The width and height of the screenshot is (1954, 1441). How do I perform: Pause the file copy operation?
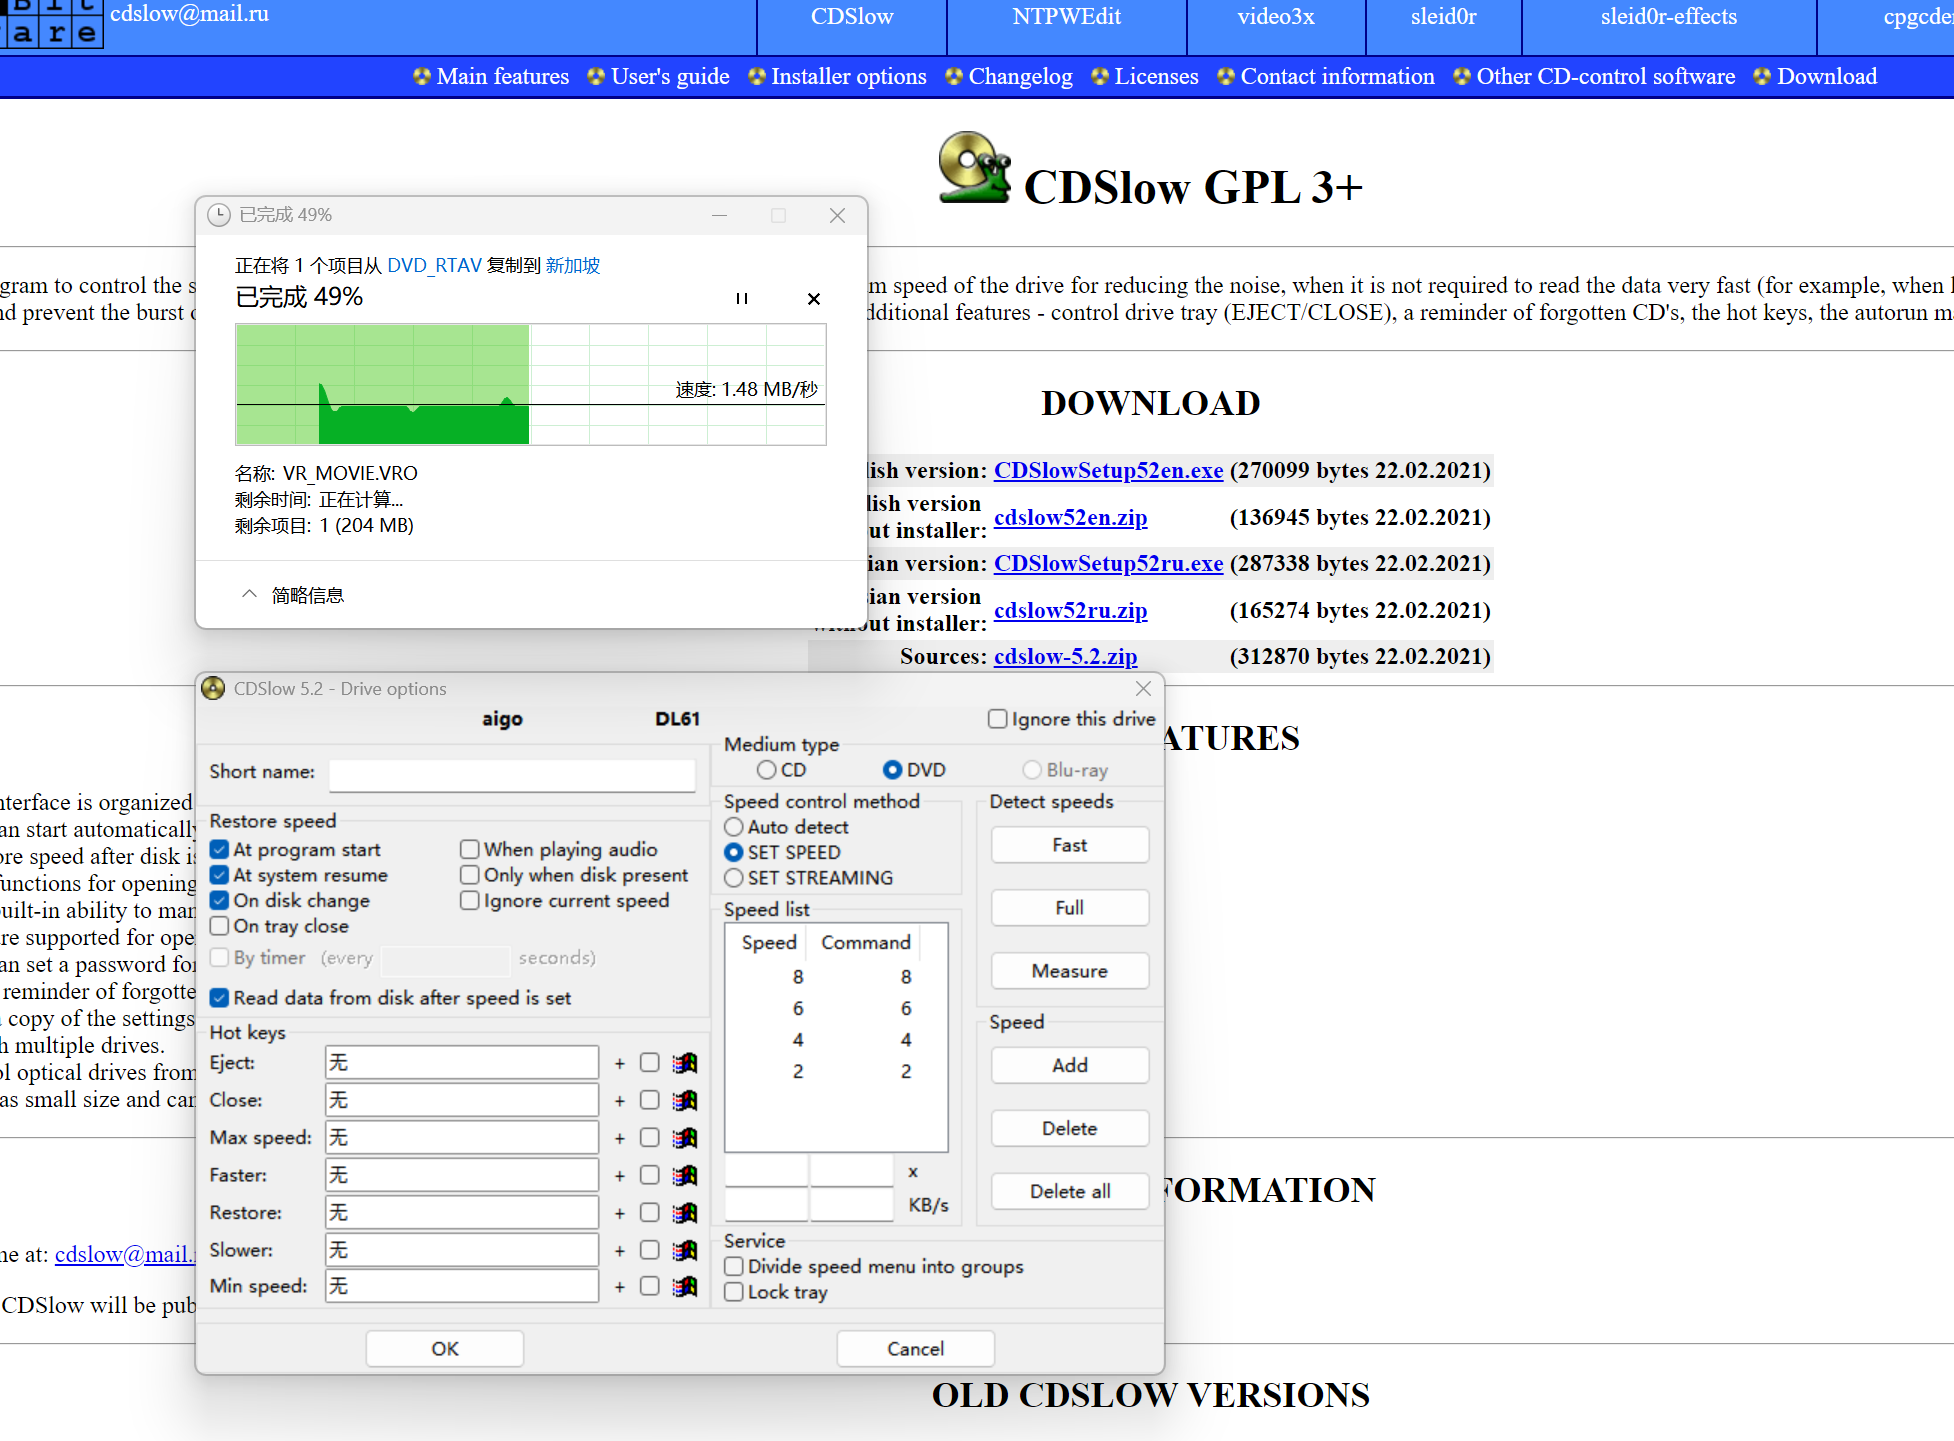click(x=742, y=298)
